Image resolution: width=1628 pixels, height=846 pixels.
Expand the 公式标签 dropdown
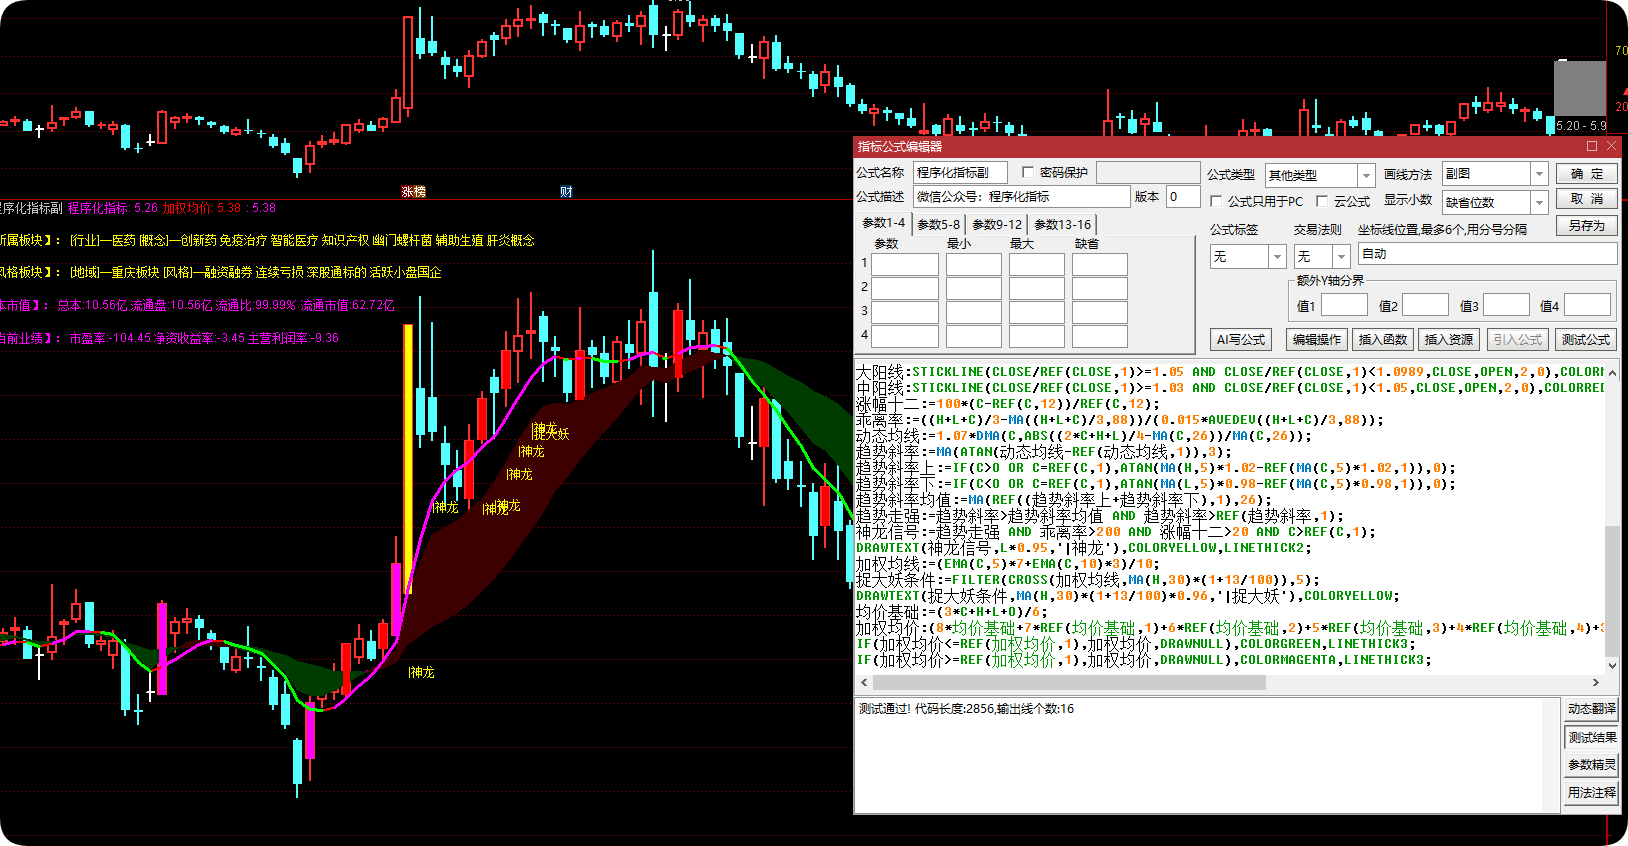click(x=1277, y=257)
